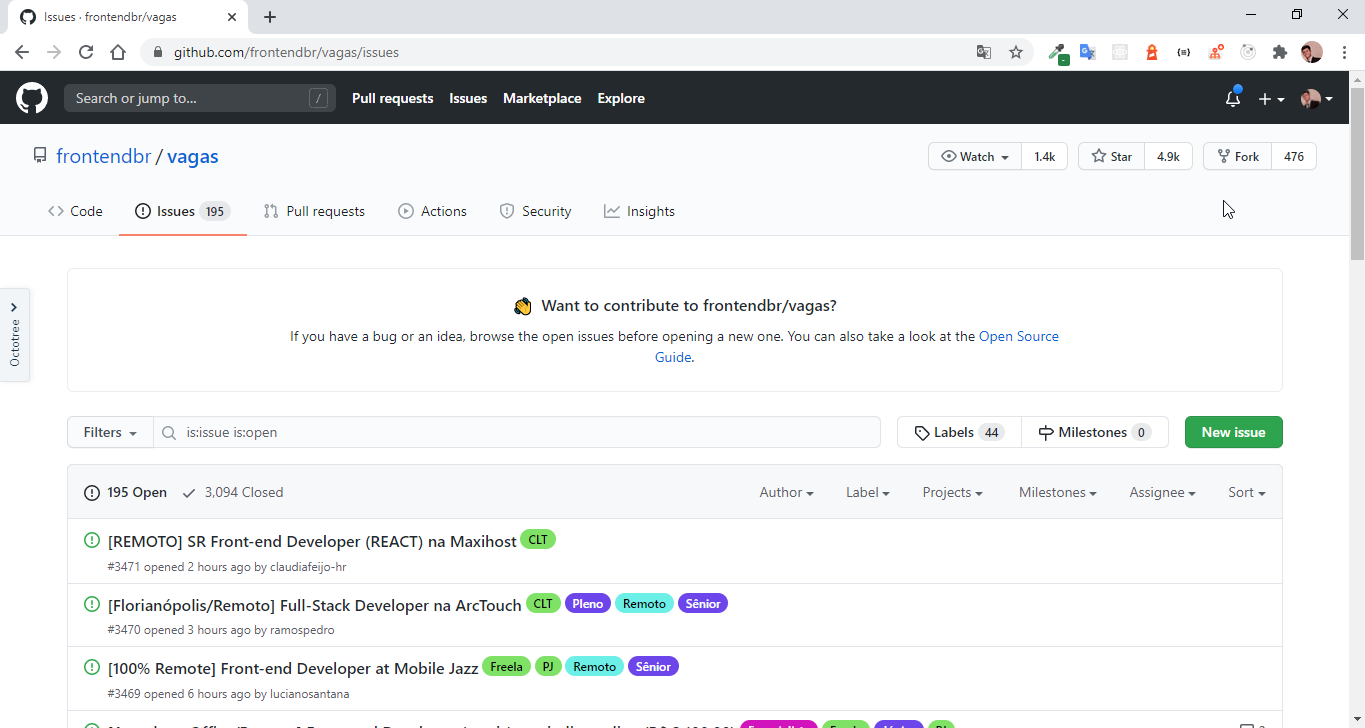The image size is (1365, 728).
Task: Open the Watch dropdown button
Action: (x=975, y=156)
